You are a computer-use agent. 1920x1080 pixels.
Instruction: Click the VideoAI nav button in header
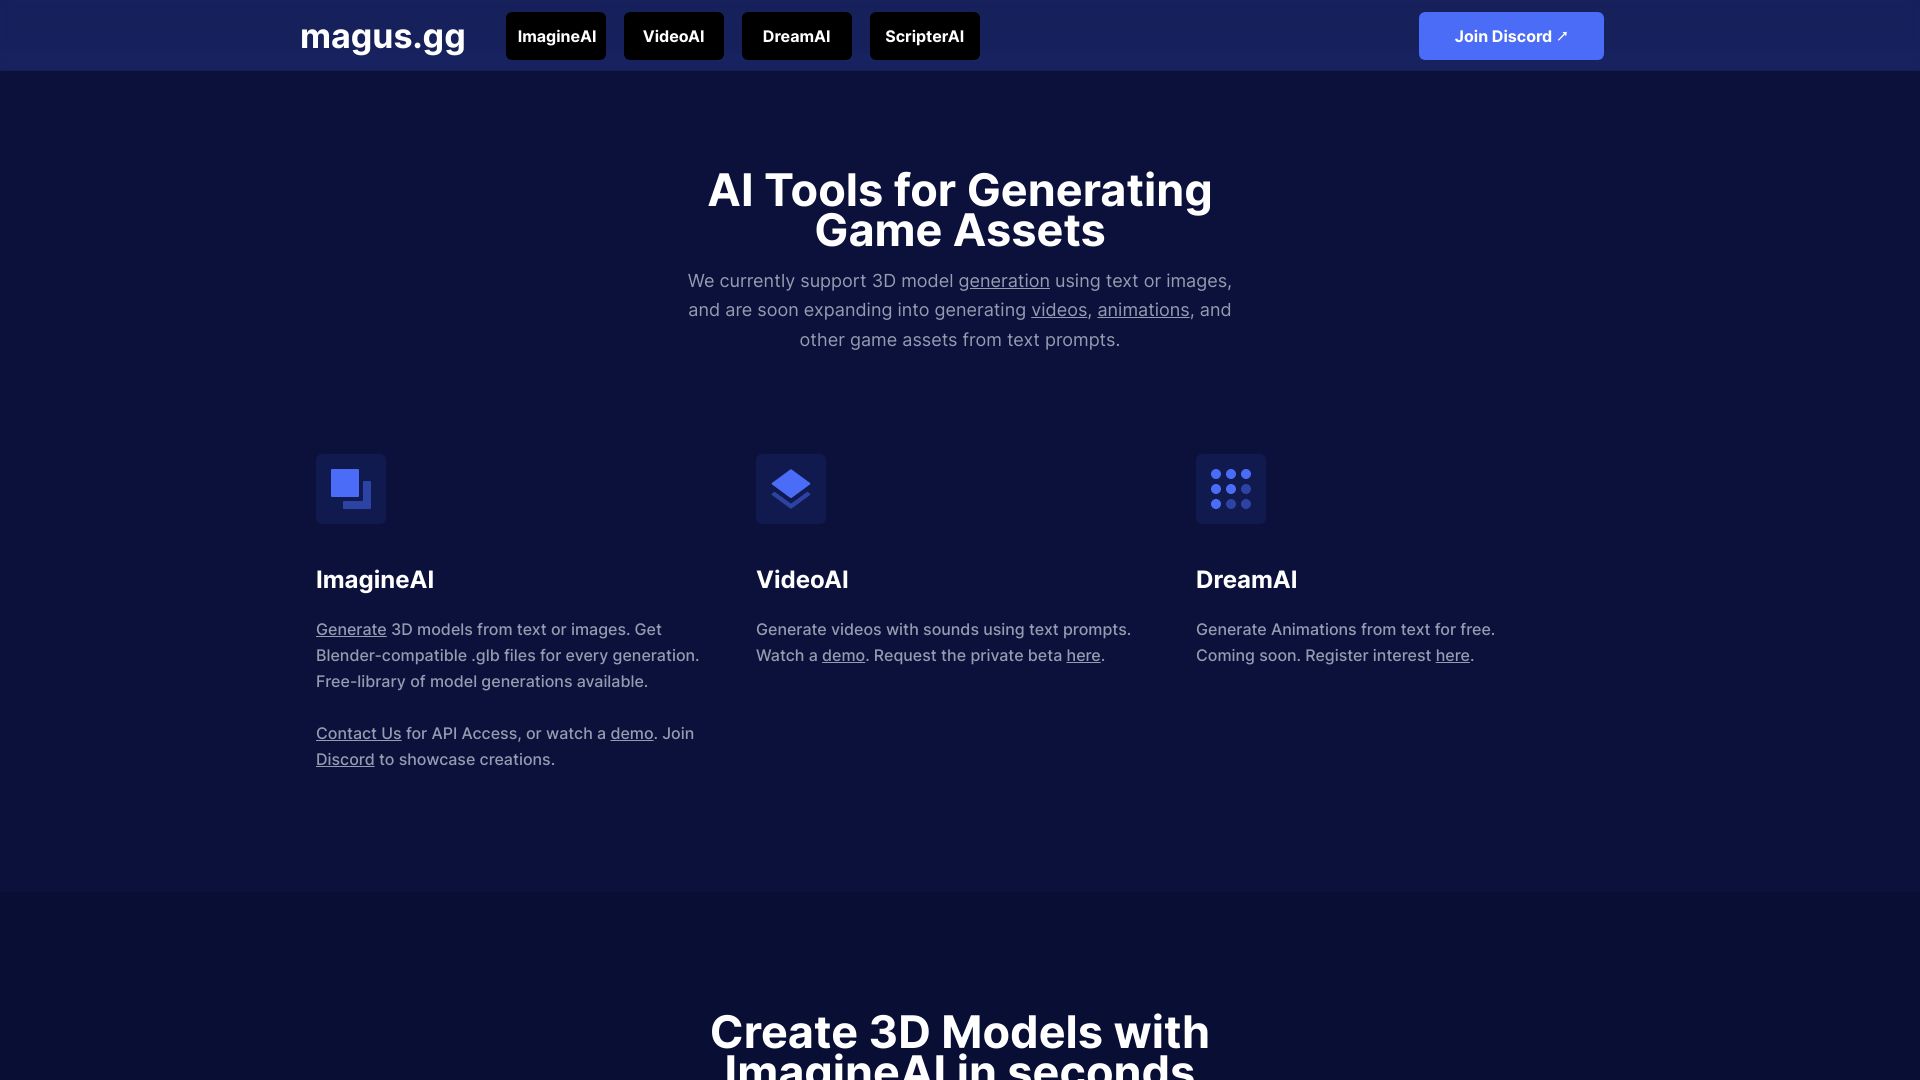(673, 36)
